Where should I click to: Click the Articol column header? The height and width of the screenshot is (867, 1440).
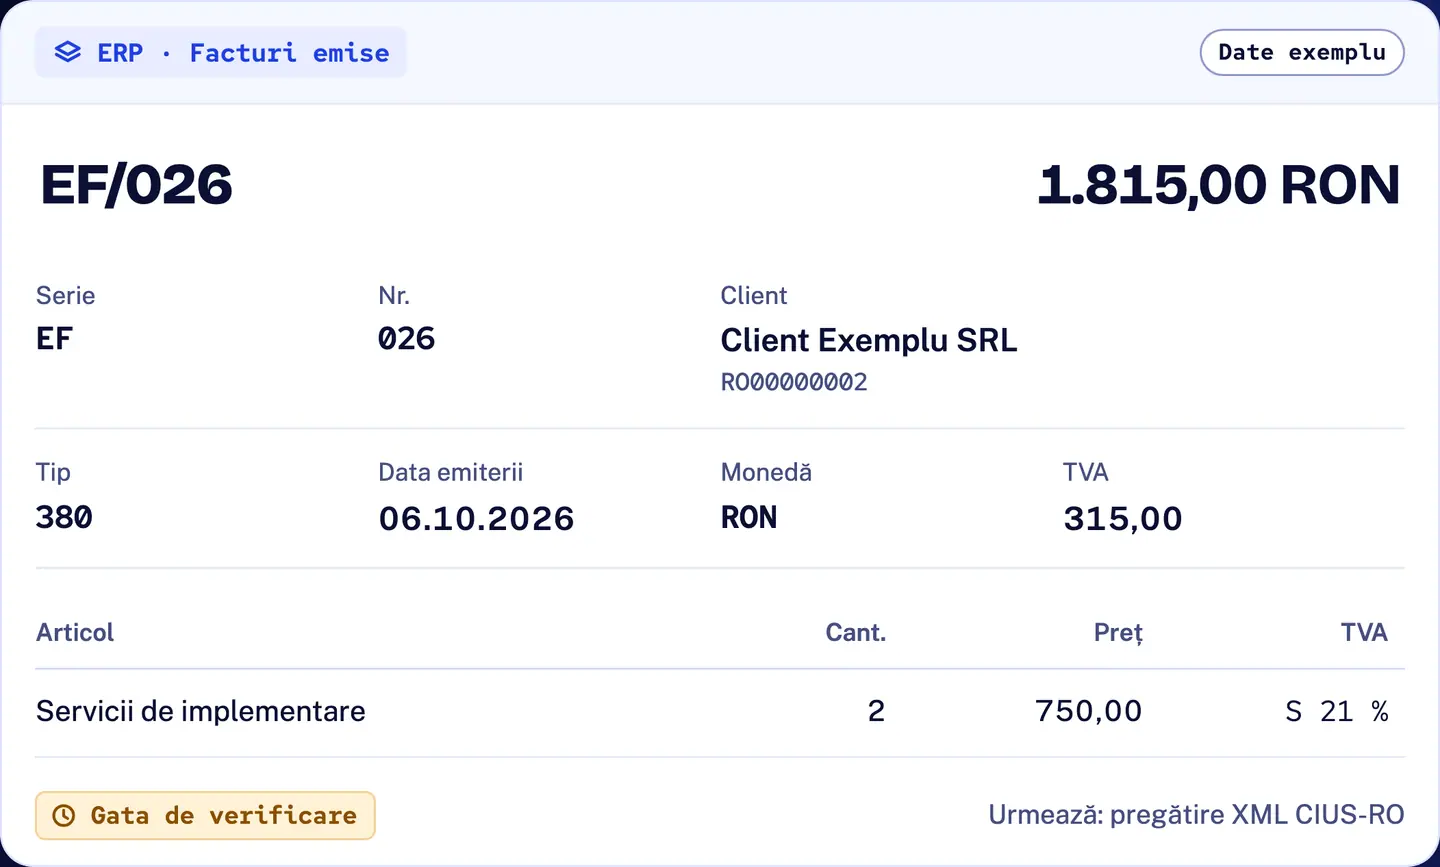click(75, 632)
